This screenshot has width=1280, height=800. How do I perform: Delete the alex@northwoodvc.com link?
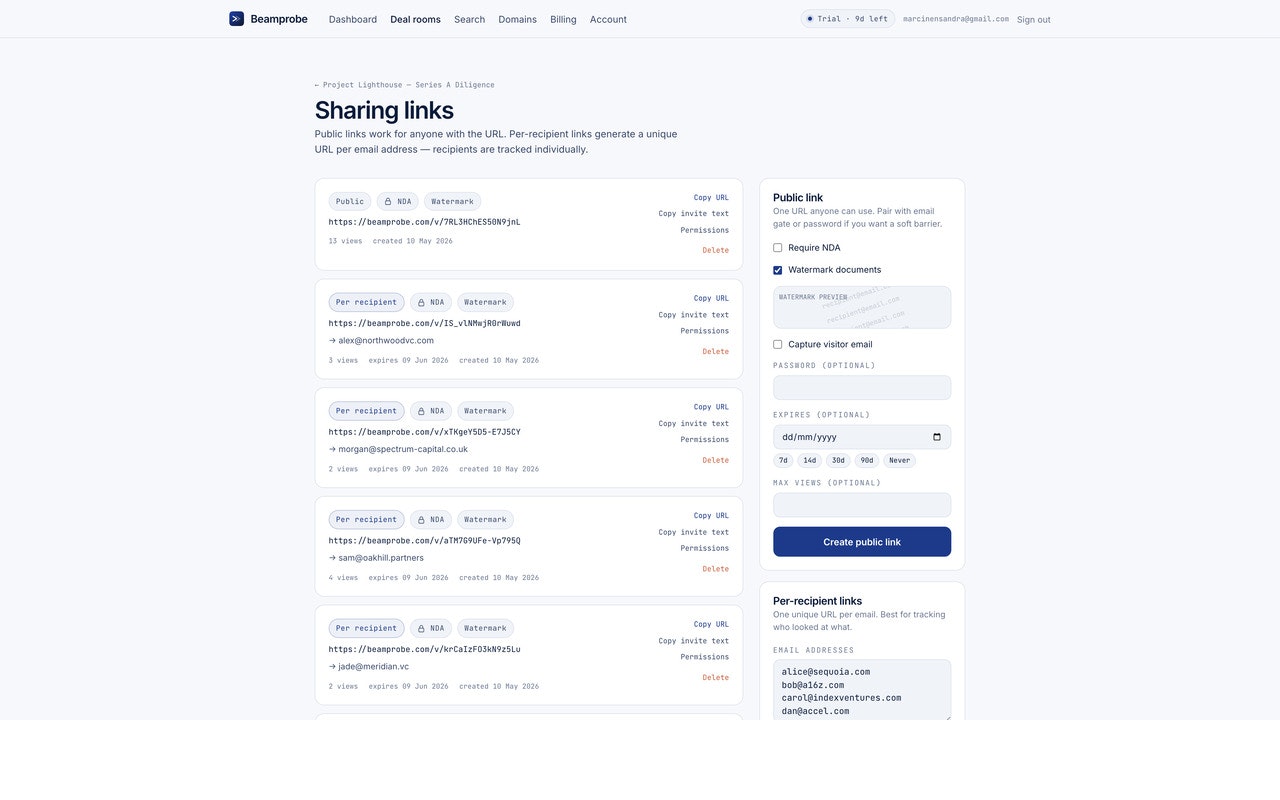click(715, 352)
